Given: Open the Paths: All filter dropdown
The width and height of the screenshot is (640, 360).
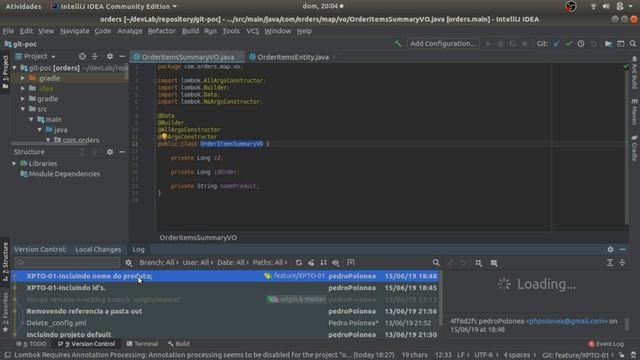Looking at the screenshot, I should click(270, 262).
